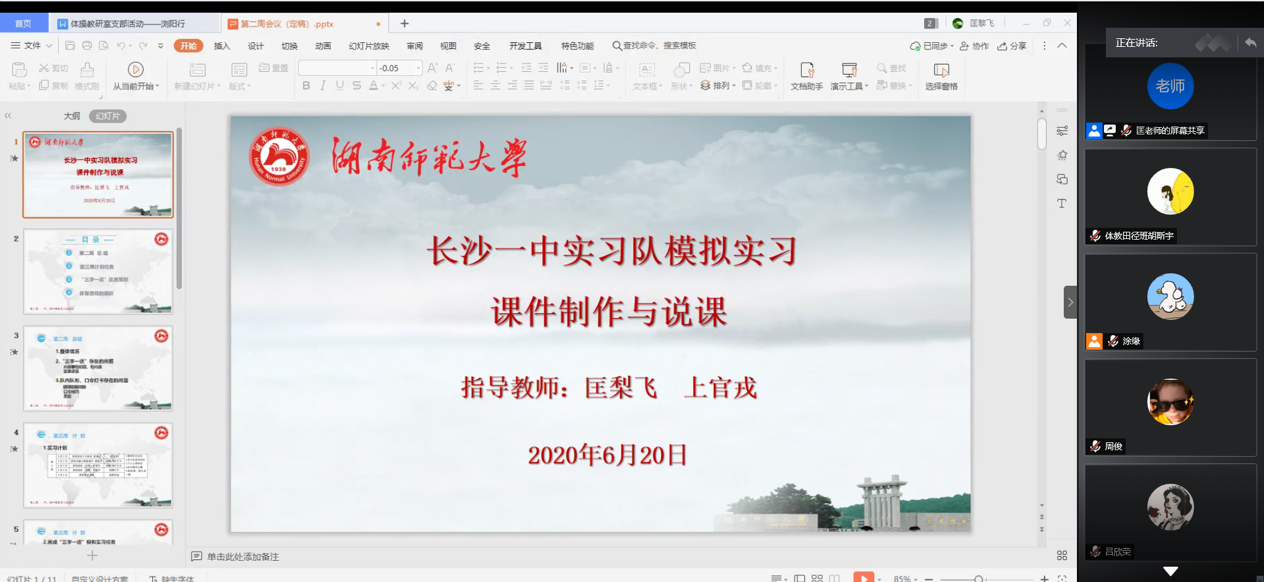This screenshot has width=1264, height=582.
Task: Click the 单击此处添加备注 notes area
Action: [x=243, y=557]
